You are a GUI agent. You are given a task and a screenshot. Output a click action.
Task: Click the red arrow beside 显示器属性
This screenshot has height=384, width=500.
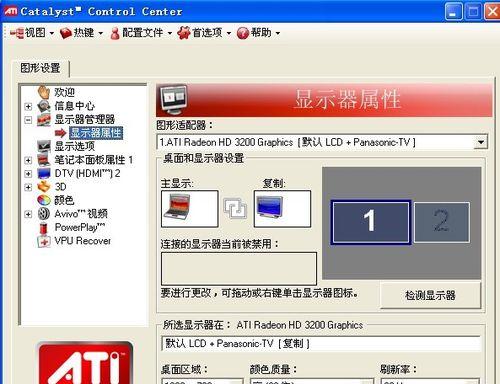[61, 133]
